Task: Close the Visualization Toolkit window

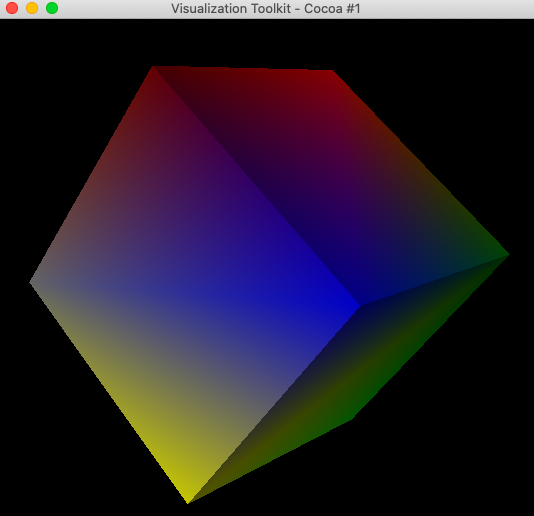Action: (12, 8)
